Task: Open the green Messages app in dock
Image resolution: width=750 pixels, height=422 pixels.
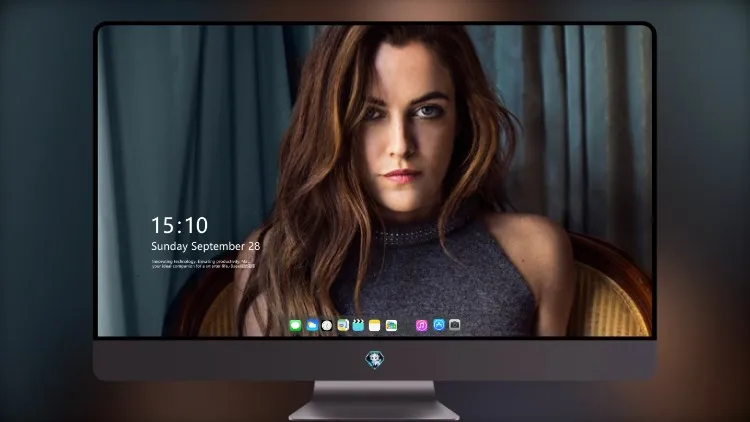Action: click(x=295, y=325)
